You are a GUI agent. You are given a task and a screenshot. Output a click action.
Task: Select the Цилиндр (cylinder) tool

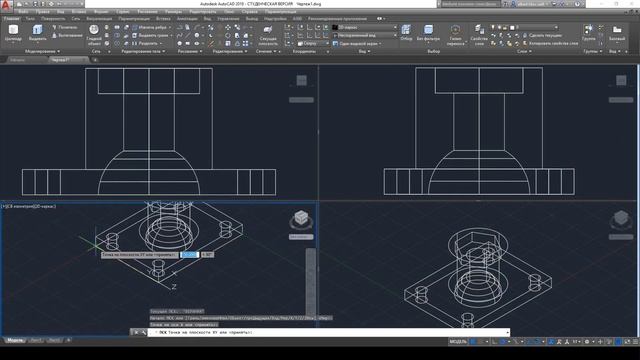[13, 33]
